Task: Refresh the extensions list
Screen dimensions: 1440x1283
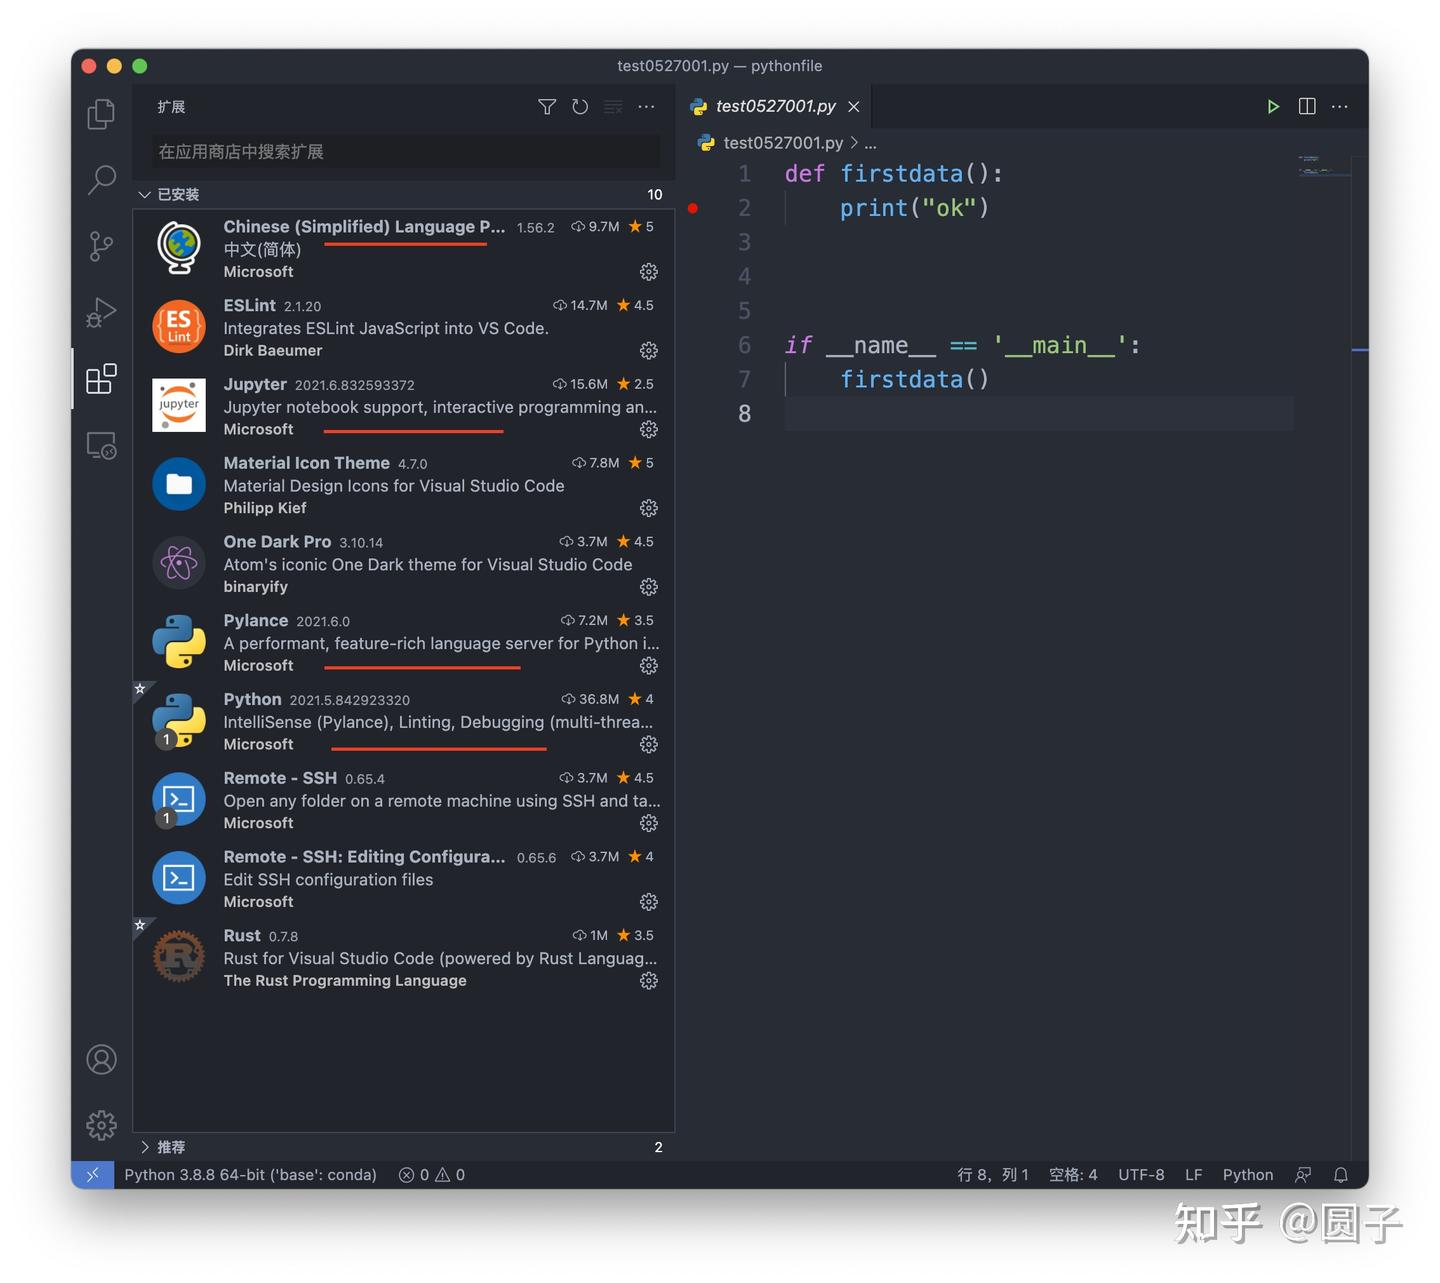Action: (x=580, y=106)
